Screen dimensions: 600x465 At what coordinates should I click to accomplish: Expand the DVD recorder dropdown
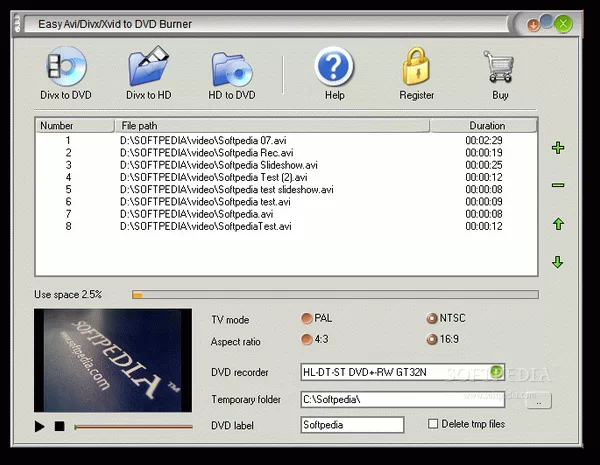pos(496,372)
